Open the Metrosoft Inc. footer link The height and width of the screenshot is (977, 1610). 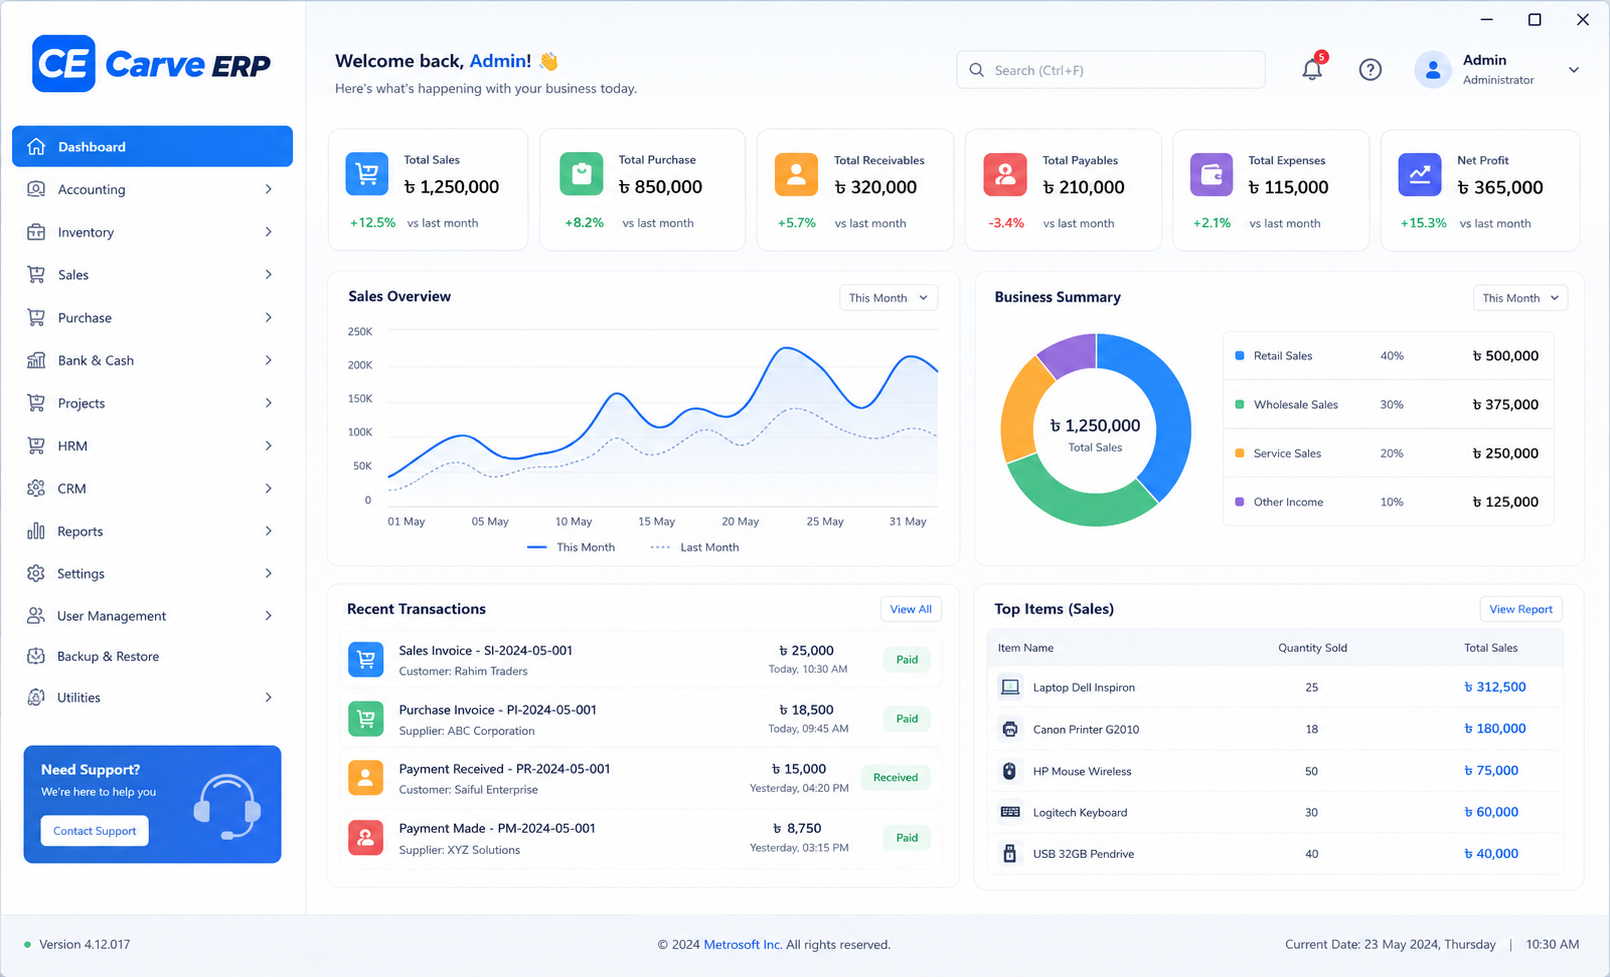[743, 944]
